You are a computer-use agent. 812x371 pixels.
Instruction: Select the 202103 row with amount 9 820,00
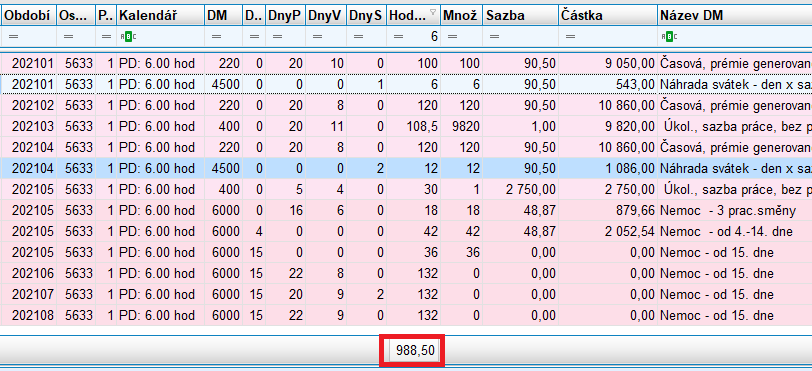406,126
